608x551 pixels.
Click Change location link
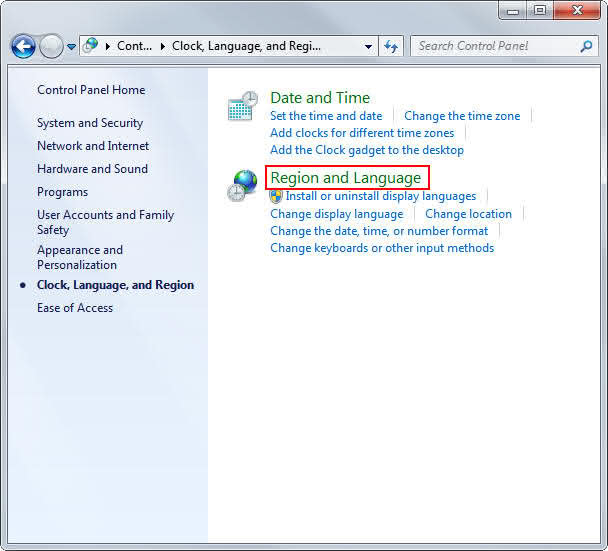468,214
